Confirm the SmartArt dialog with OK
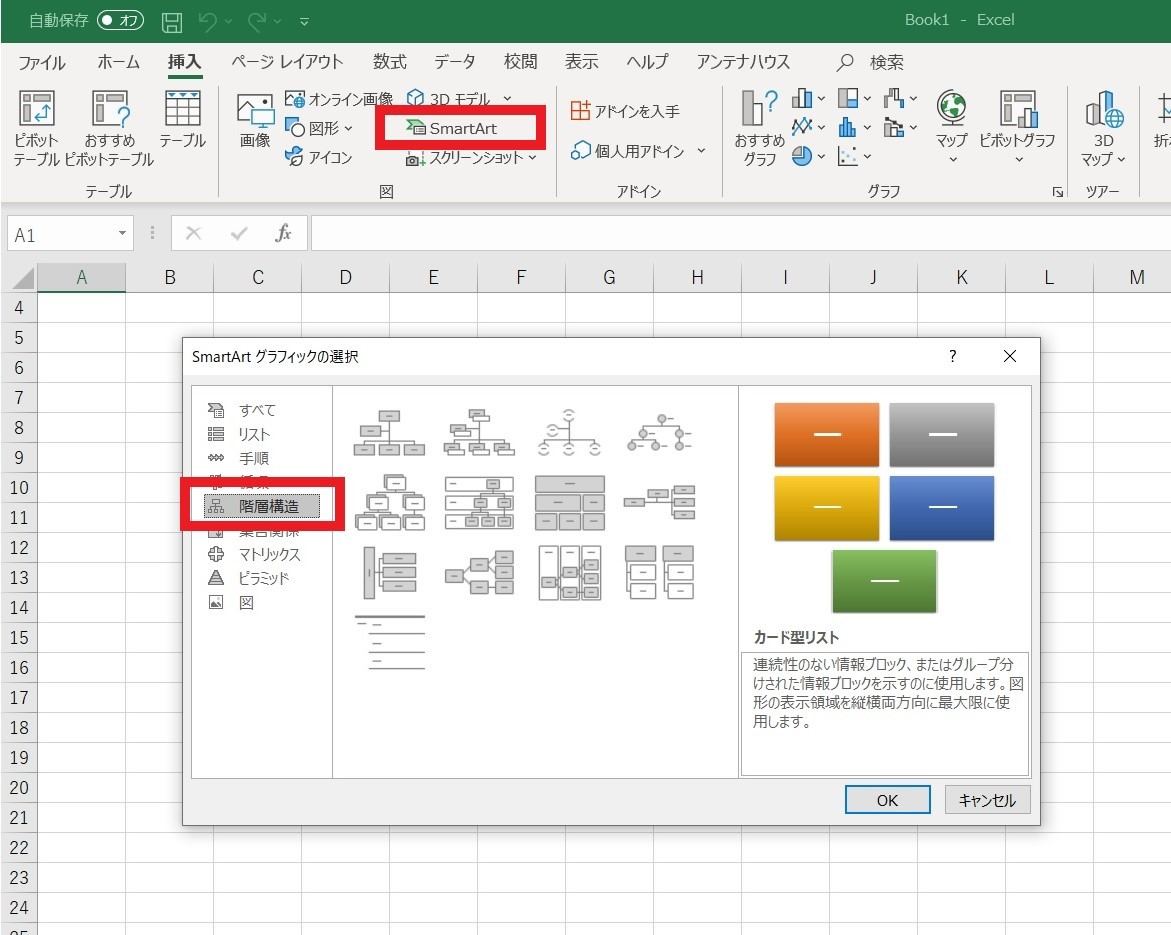Image resolution: width=1171 pixels, height=935 pixels. [x=887, y=800]
